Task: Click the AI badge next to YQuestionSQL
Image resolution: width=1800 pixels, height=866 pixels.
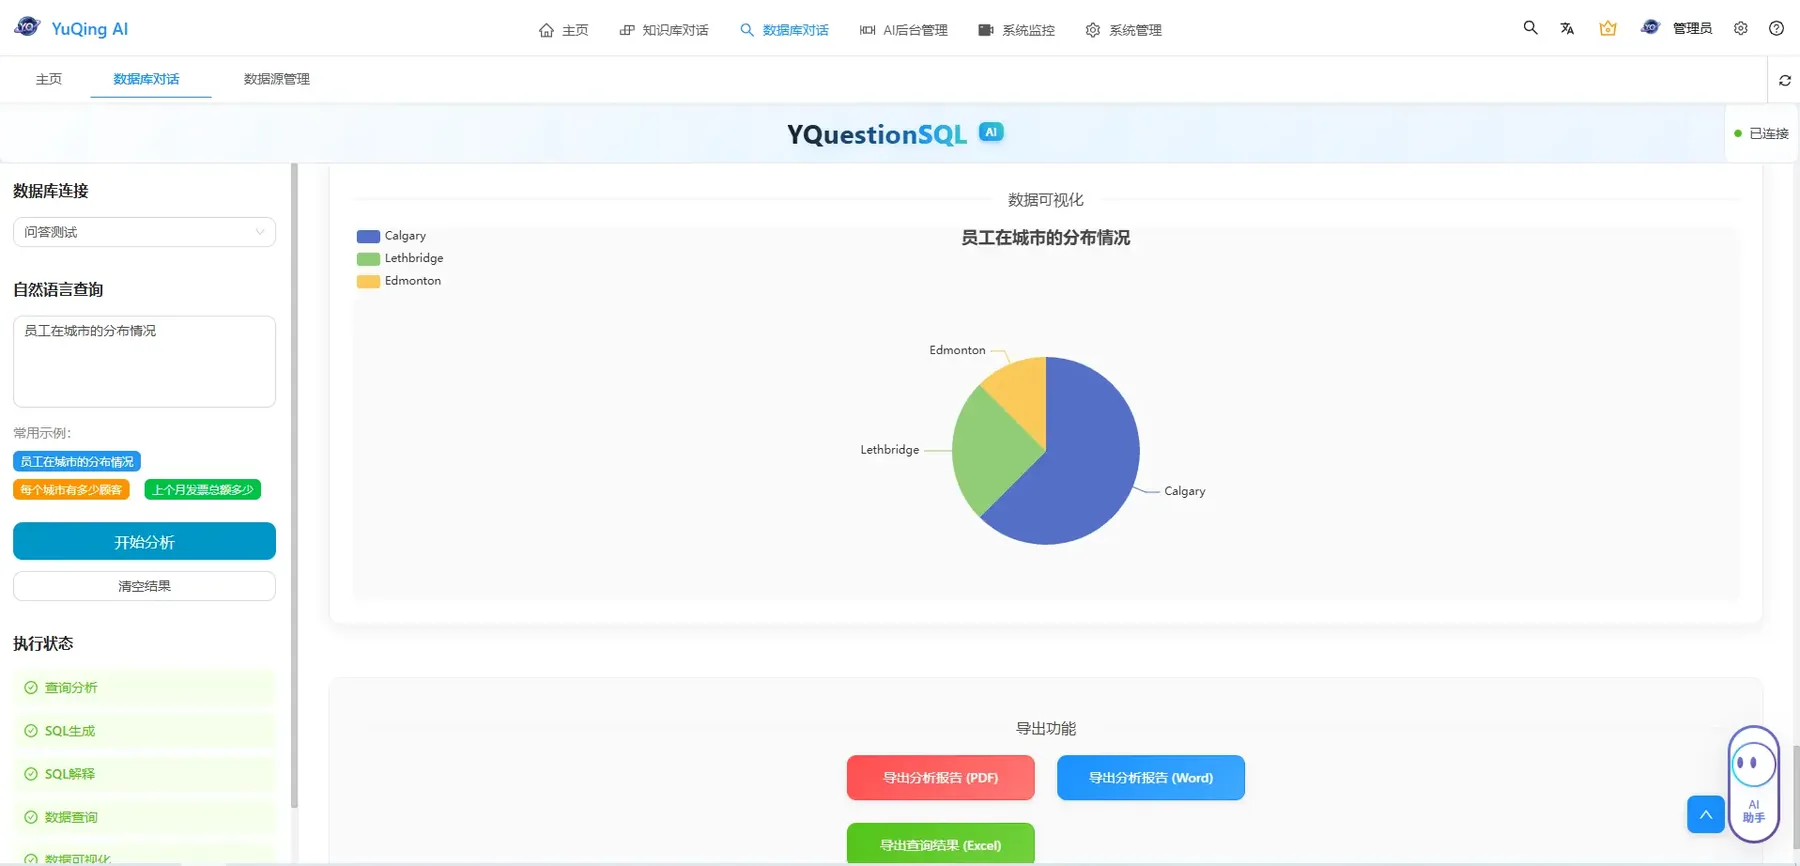Action: point(991,132)
